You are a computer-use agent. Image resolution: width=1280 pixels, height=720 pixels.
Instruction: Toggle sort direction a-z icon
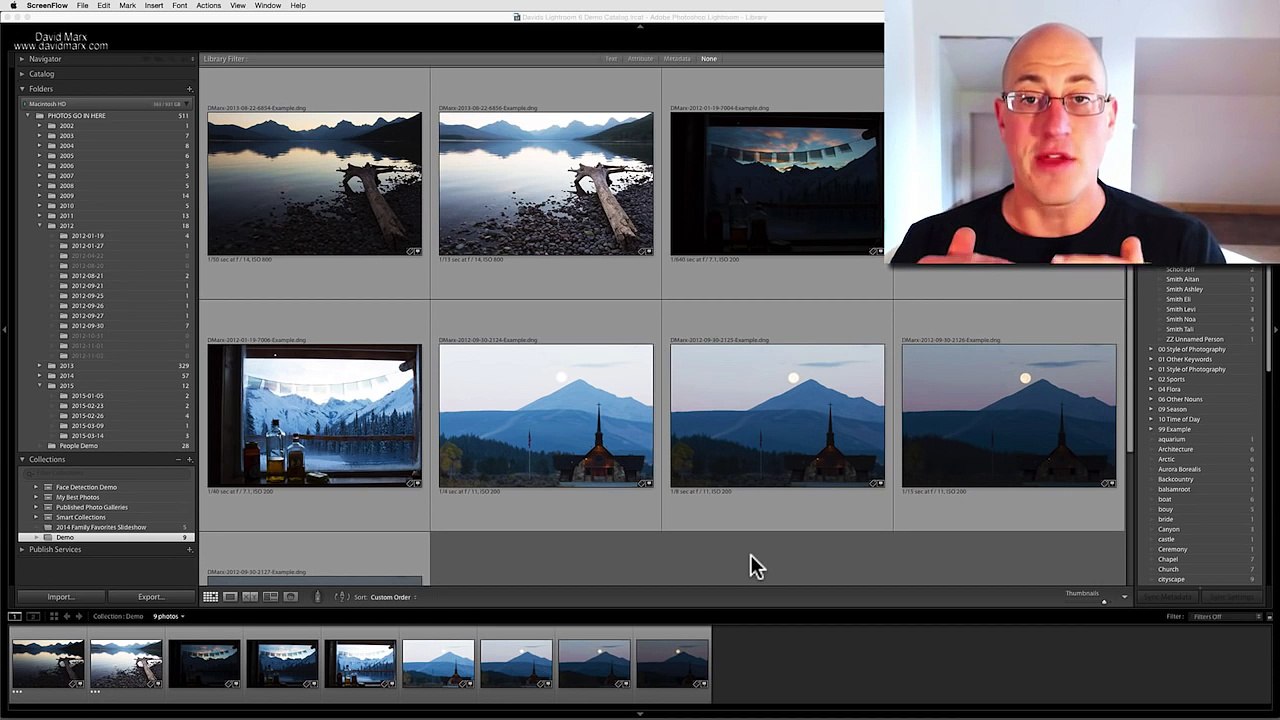coord(340,597)
